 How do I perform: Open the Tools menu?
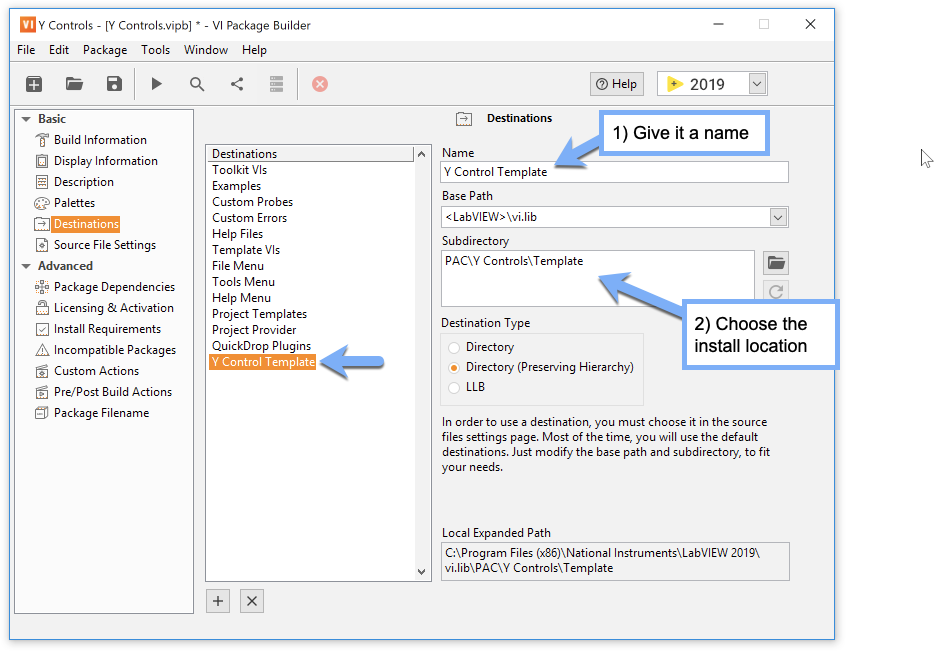click(155, 50)
